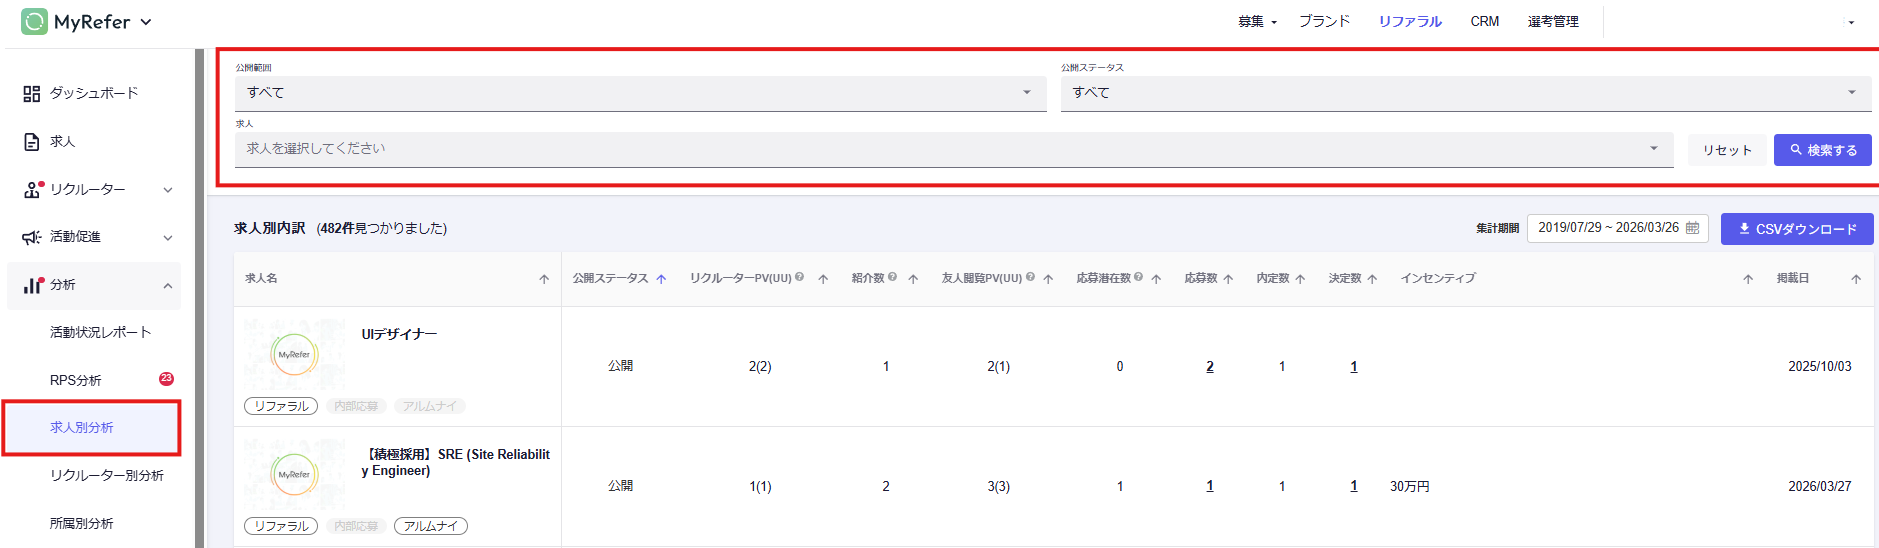The height and width of the screenshot is (548, 1879).
Task: Click the help icon next to 紹介数
Action: click(x=892, y=278)
